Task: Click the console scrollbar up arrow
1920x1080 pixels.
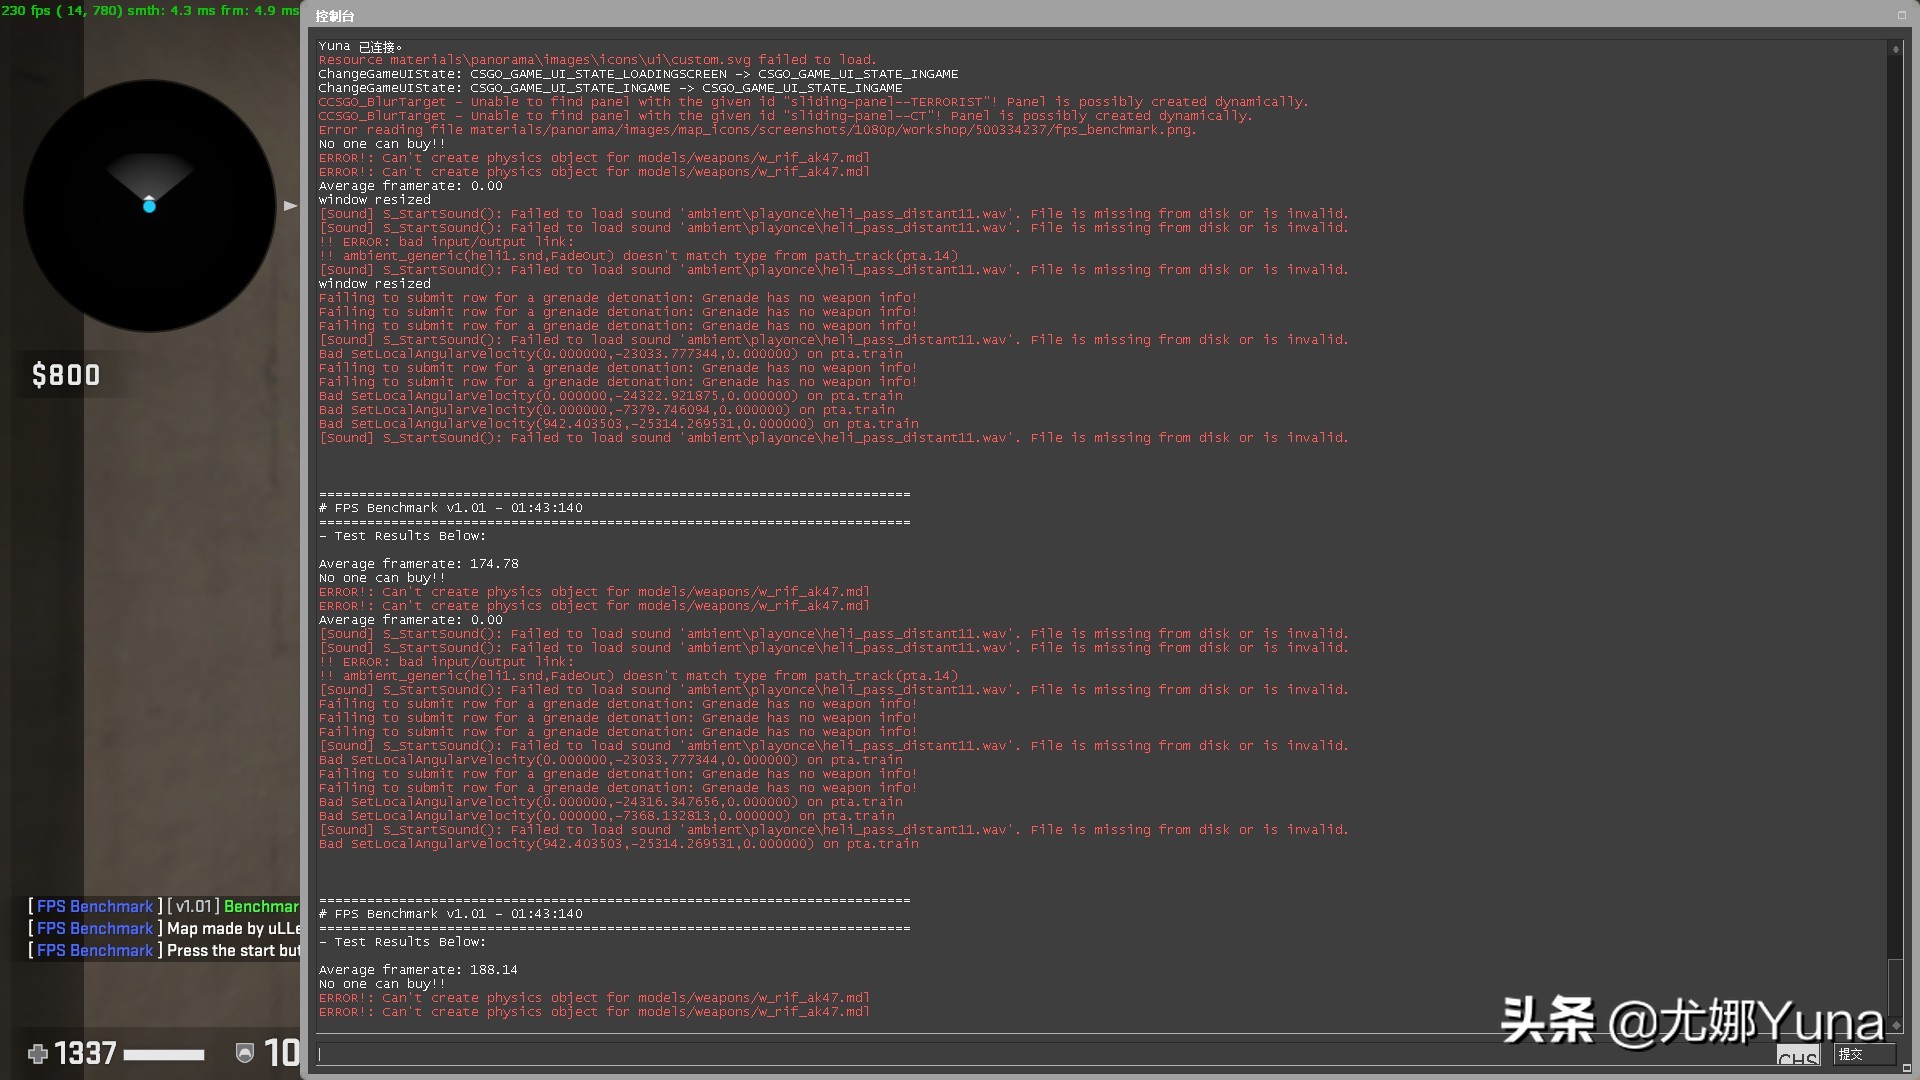Action: (1895, 49)
